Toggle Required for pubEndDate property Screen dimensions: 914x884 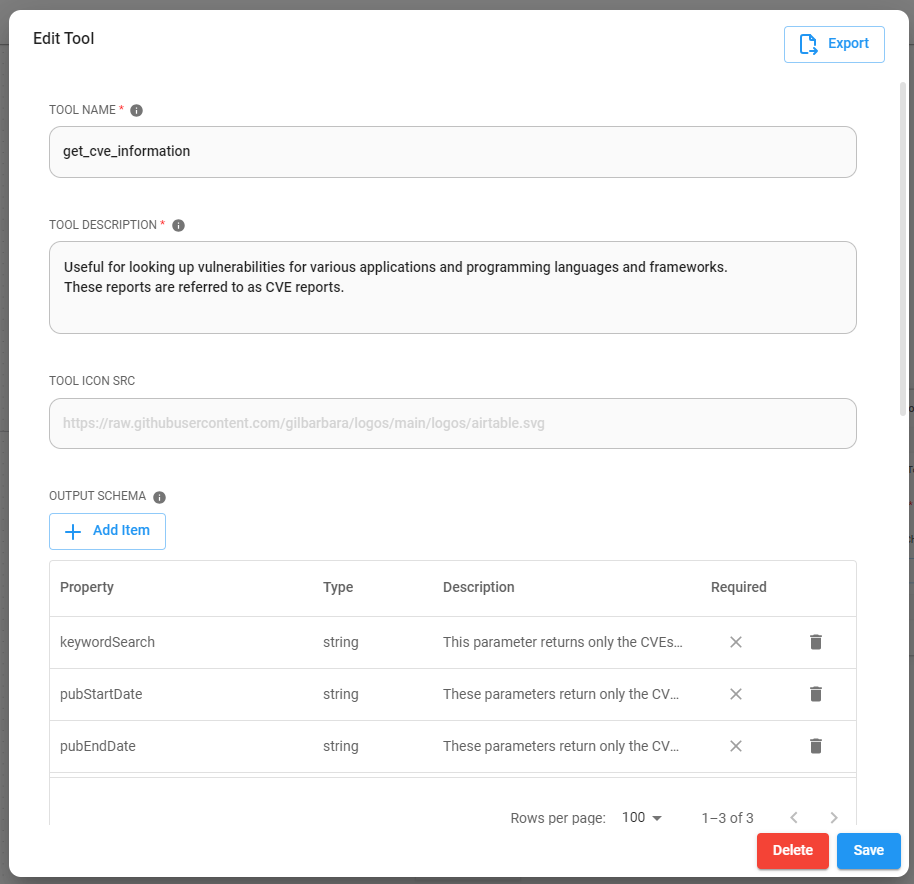(736, 746)
